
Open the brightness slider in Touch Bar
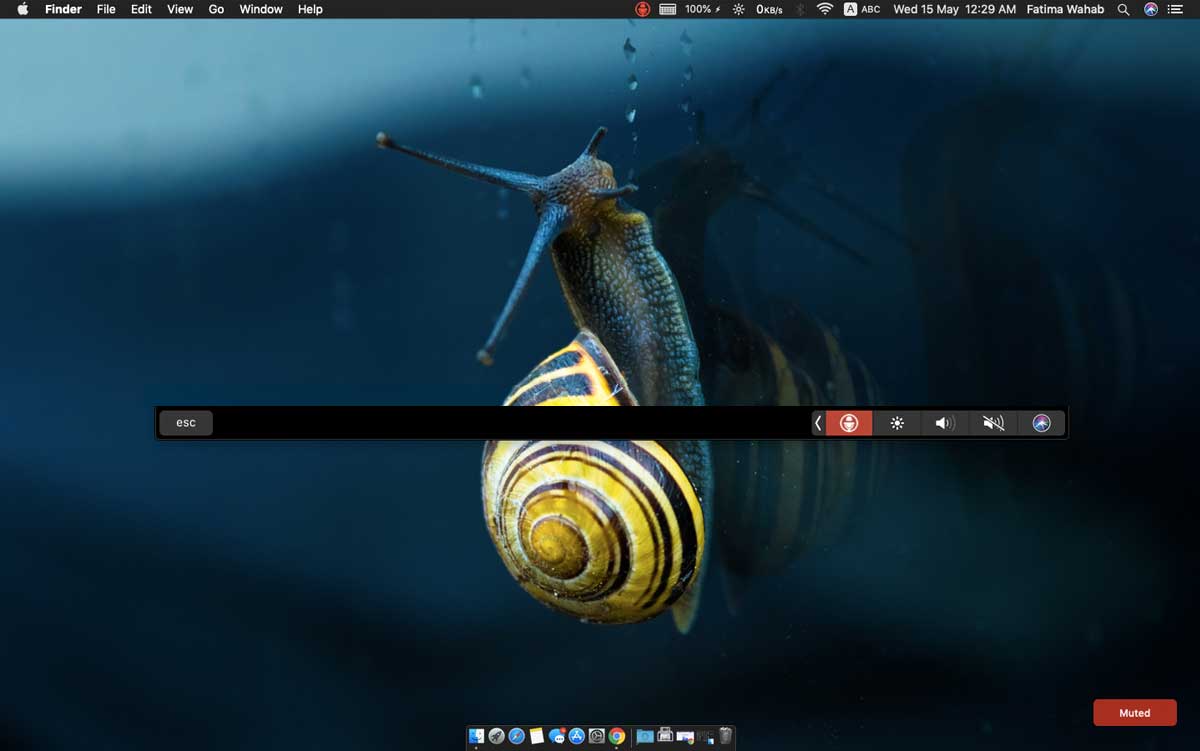point(897,423)
